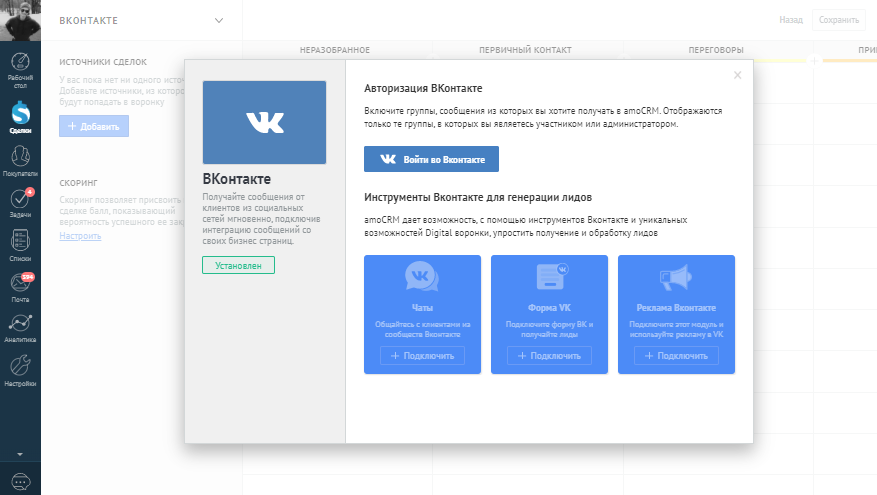Screen dimensions: 877x495
Task: Select the НЕРАЗОБРАННОЕ stage header
Action: coord(334,50)
